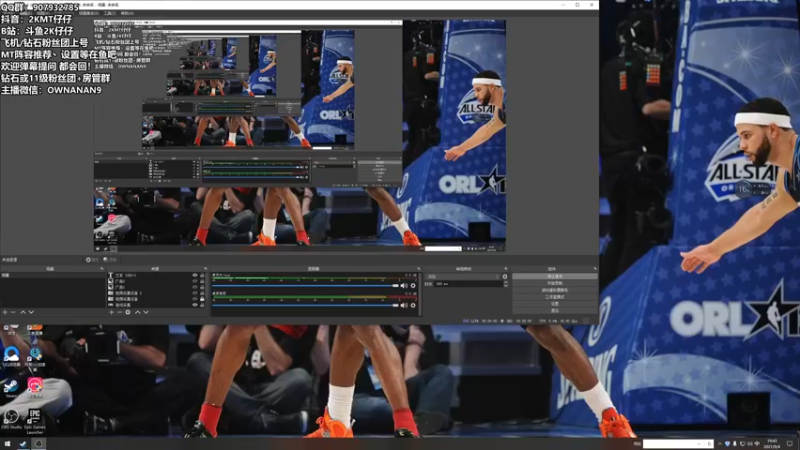This screenshot has height=450, width=800.
Task: Click the 退出 exit button
Action: pos(555,310)
